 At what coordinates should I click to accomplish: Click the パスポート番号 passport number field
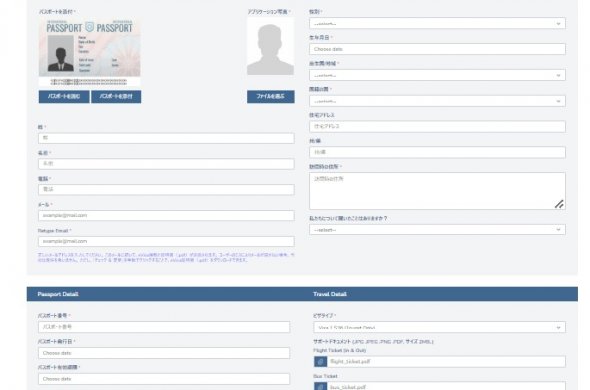tap(164, 327)
